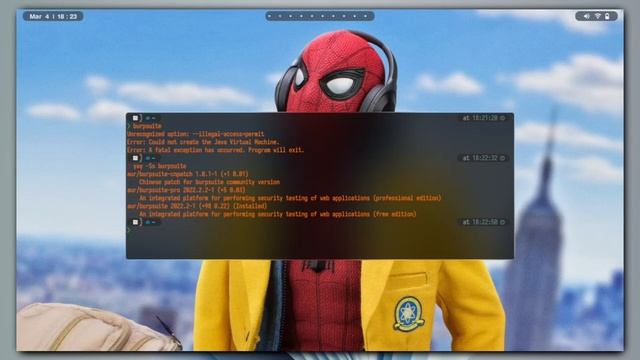Open the workspace indicator dots in top bar
This screenshot has height=360, width=640.
point(320,16)
